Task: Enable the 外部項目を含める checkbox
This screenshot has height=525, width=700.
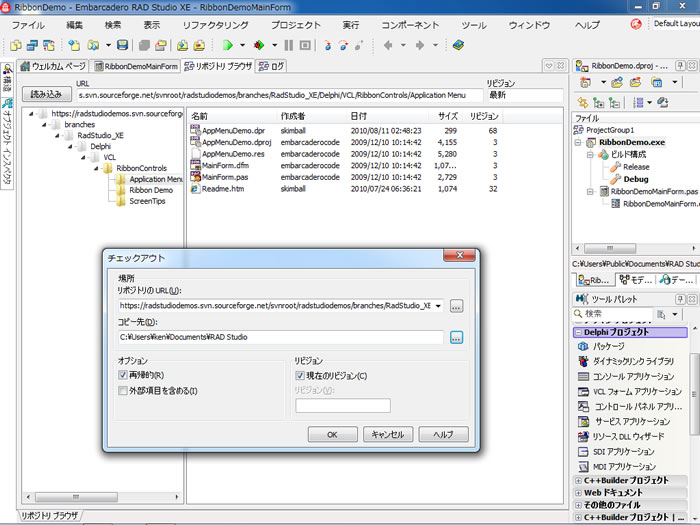Action: 123,391
